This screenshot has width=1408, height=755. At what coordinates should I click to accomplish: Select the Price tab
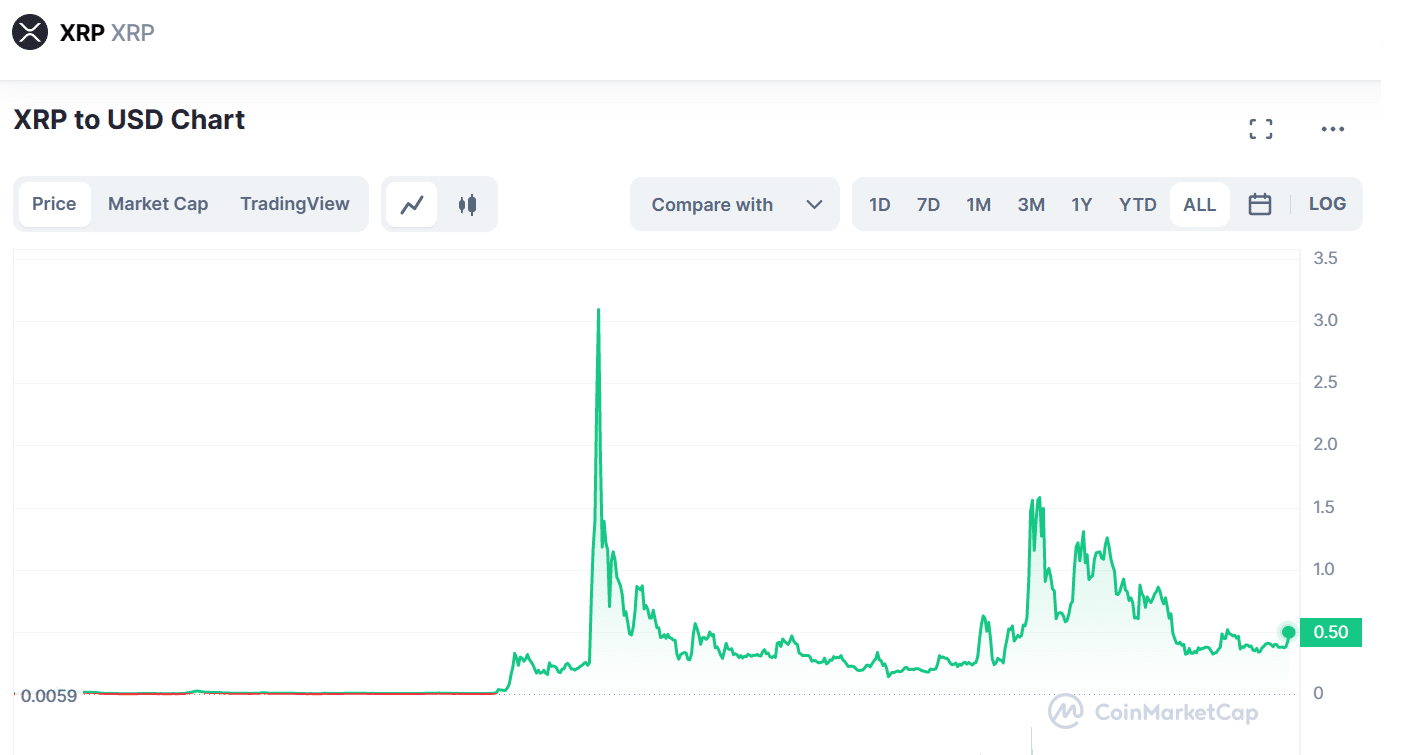54,204
